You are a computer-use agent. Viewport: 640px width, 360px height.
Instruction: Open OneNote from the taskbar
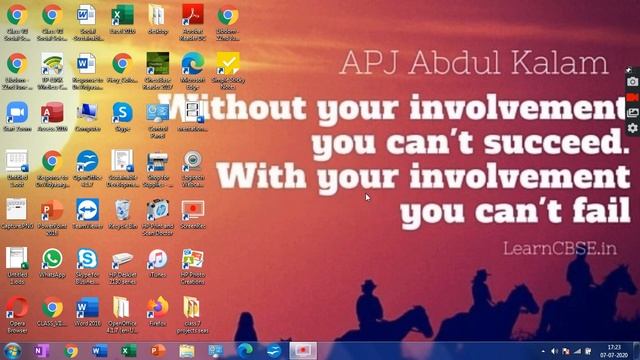pos(41,351)
